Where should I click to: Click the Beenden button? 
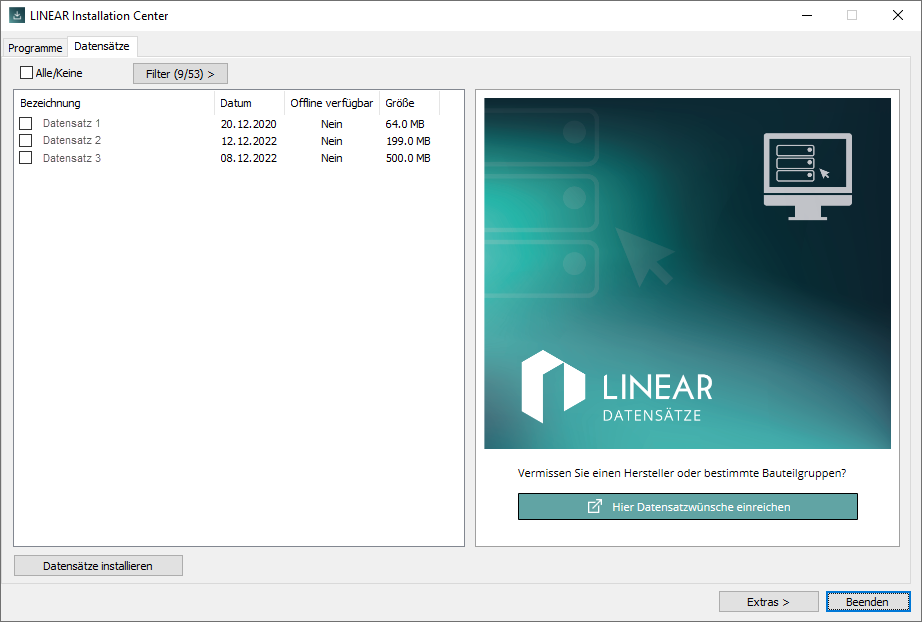tap(868, 602)
